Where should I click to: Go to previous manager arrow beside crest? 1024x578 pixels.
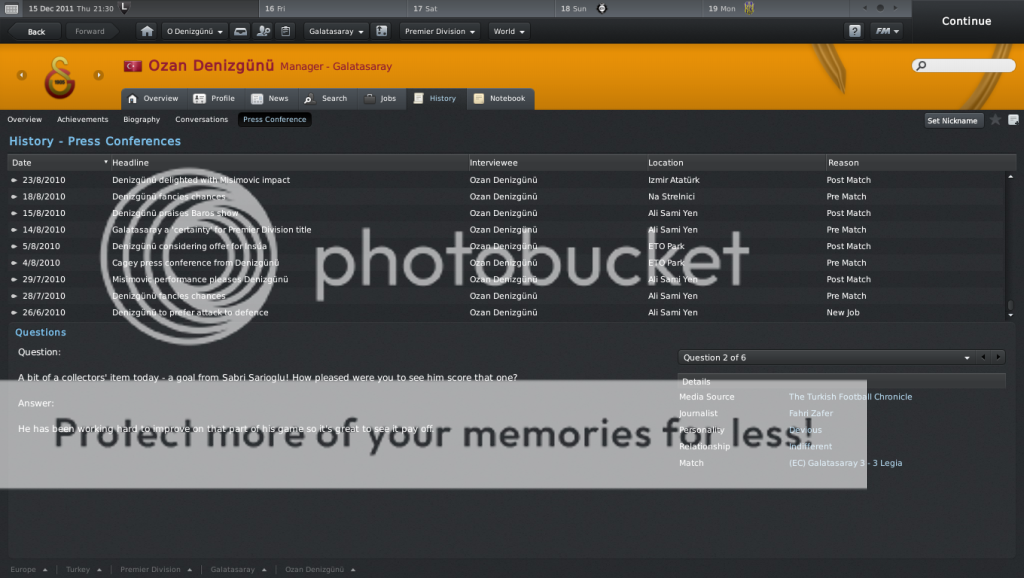22,75
